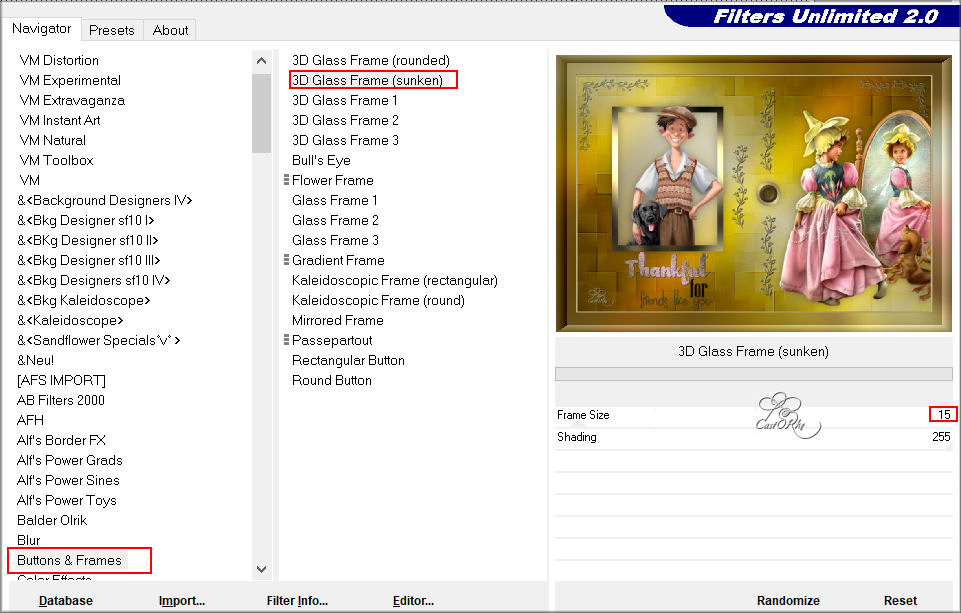Select the AFH category
Viewport: 961px width, 613px height.
31,421
